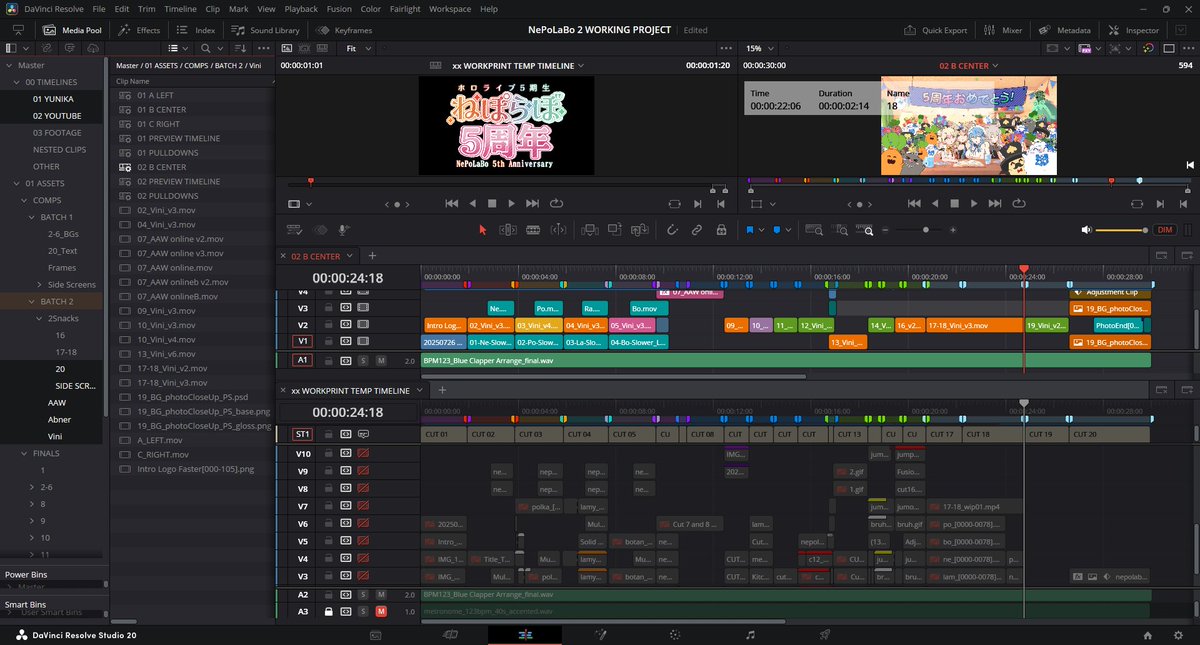Screen dimensions: 1200x645
Task: Select 17-18_Vini_v3.mov in clip list
Action: pos(172,383)
